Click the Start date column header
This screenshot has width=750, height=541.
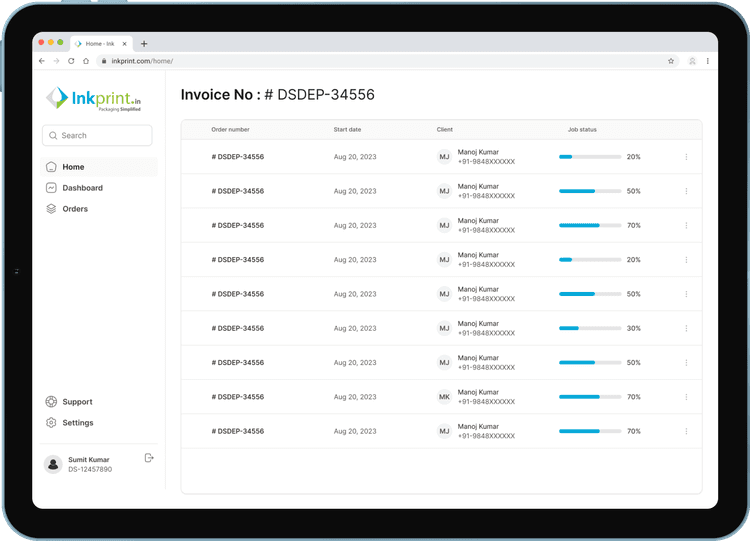click(x=347, y=130)
